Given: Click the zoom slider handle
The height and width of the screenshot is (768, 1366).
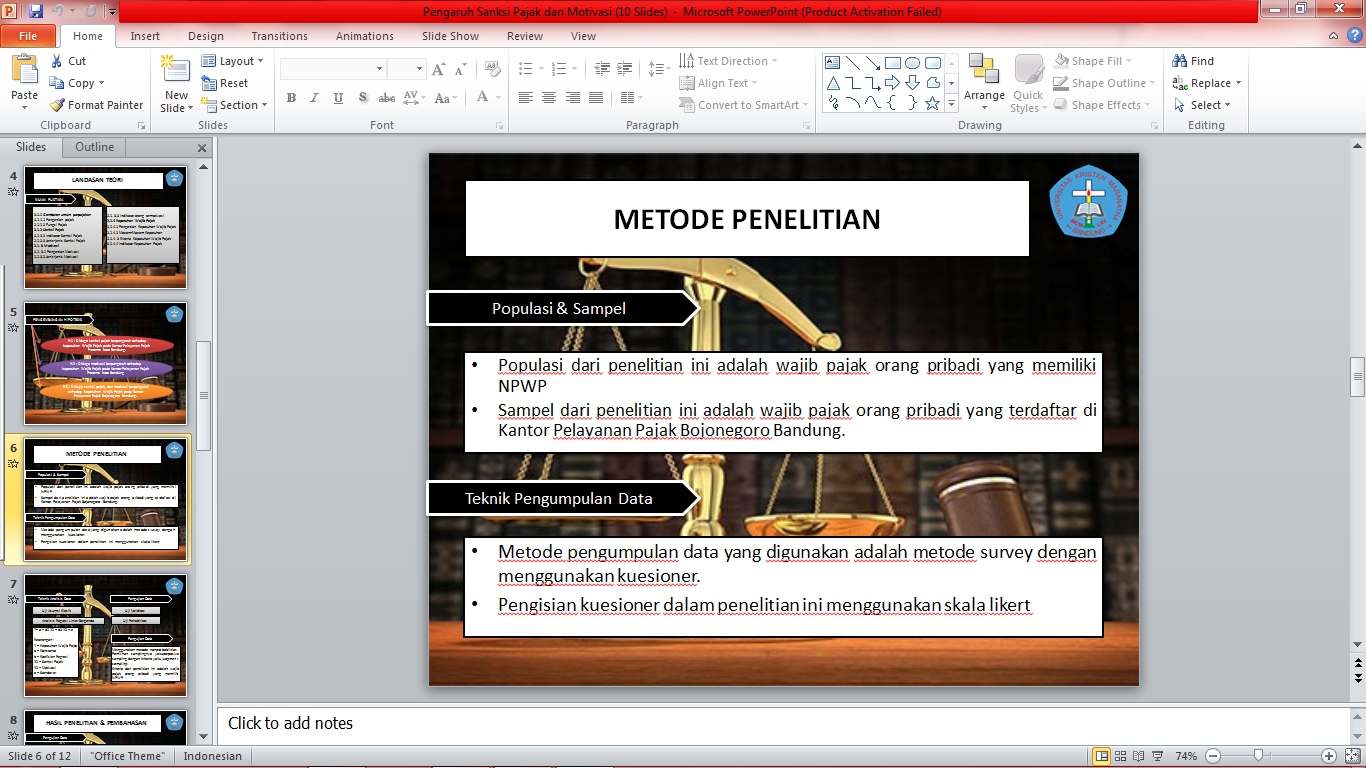Looking at the screenshot, I should click(1258, 756).
